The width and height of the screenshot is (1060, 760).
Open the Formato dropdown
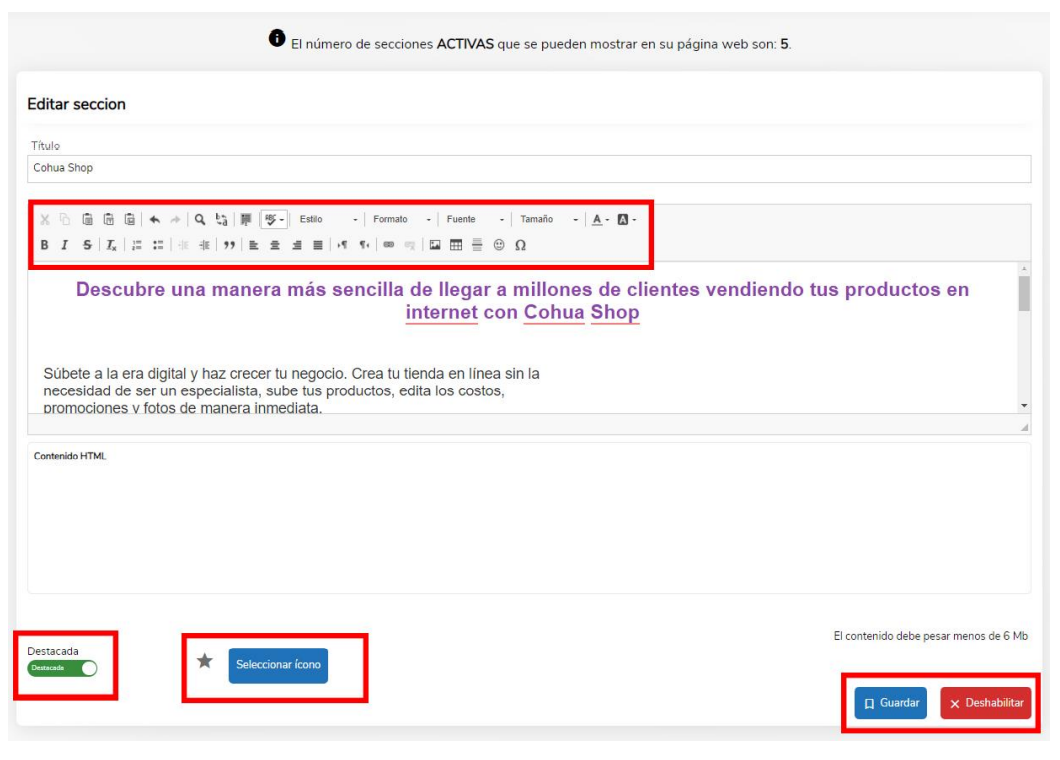click(x=402, y=219)
